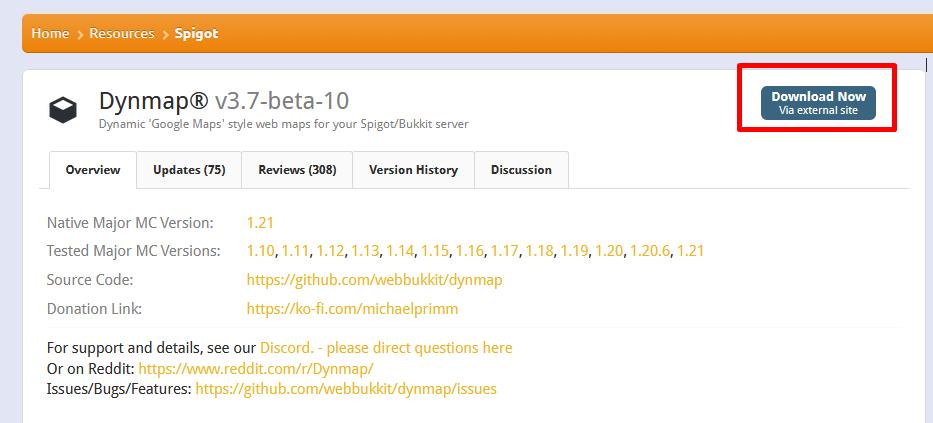Open Resources breadcrumb link
Image resolution: width=933 pixels, height=423 pixels.
(x=121, y=34)
